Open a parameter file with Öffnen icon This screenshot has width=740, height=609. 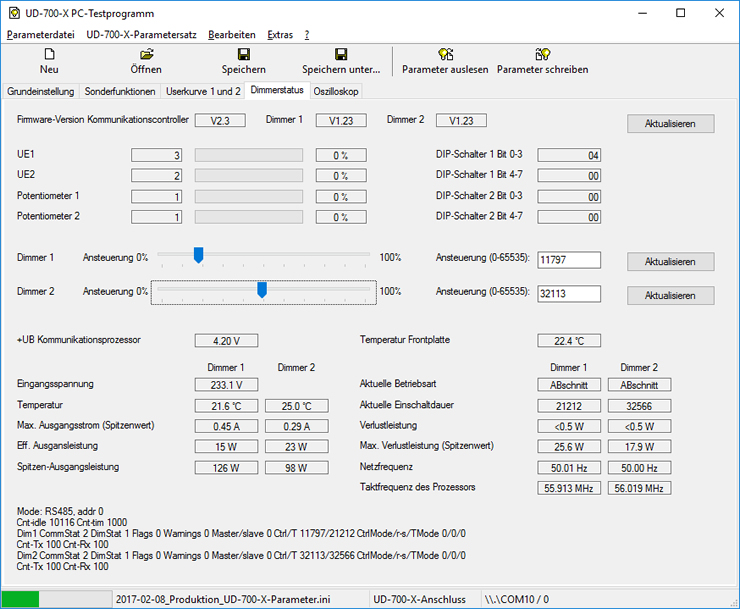[146, 55]
